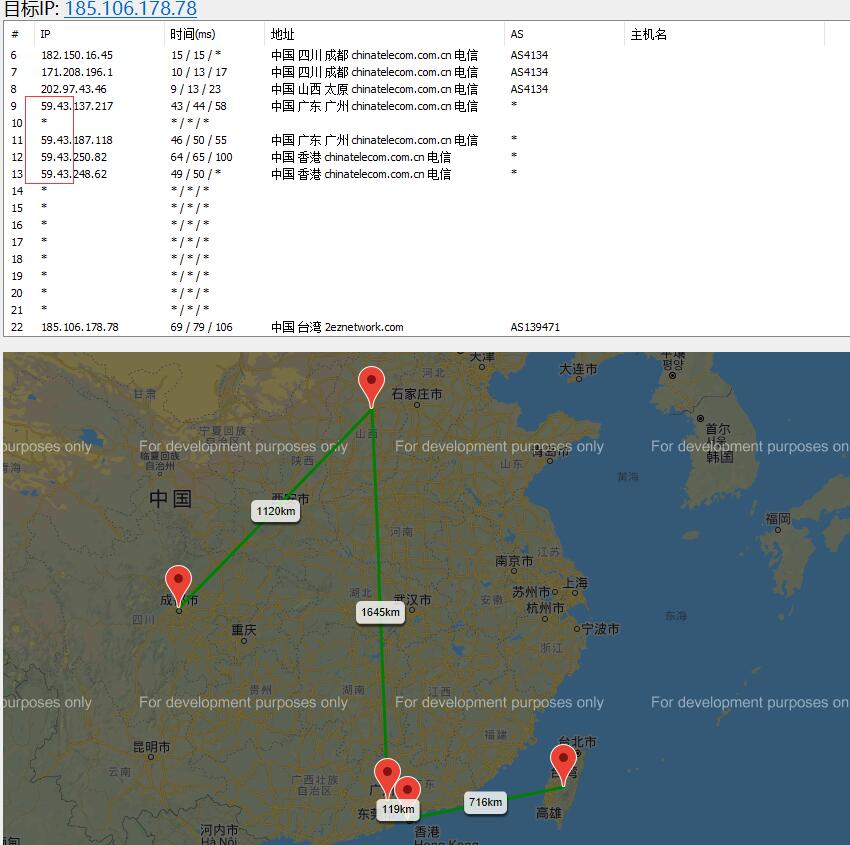
Task: Click row number 21 in the hop list
Action: 17,311
